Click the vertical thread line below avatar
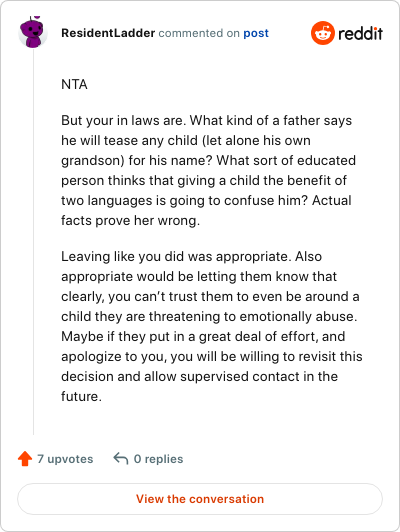 [x=34, y=241]
